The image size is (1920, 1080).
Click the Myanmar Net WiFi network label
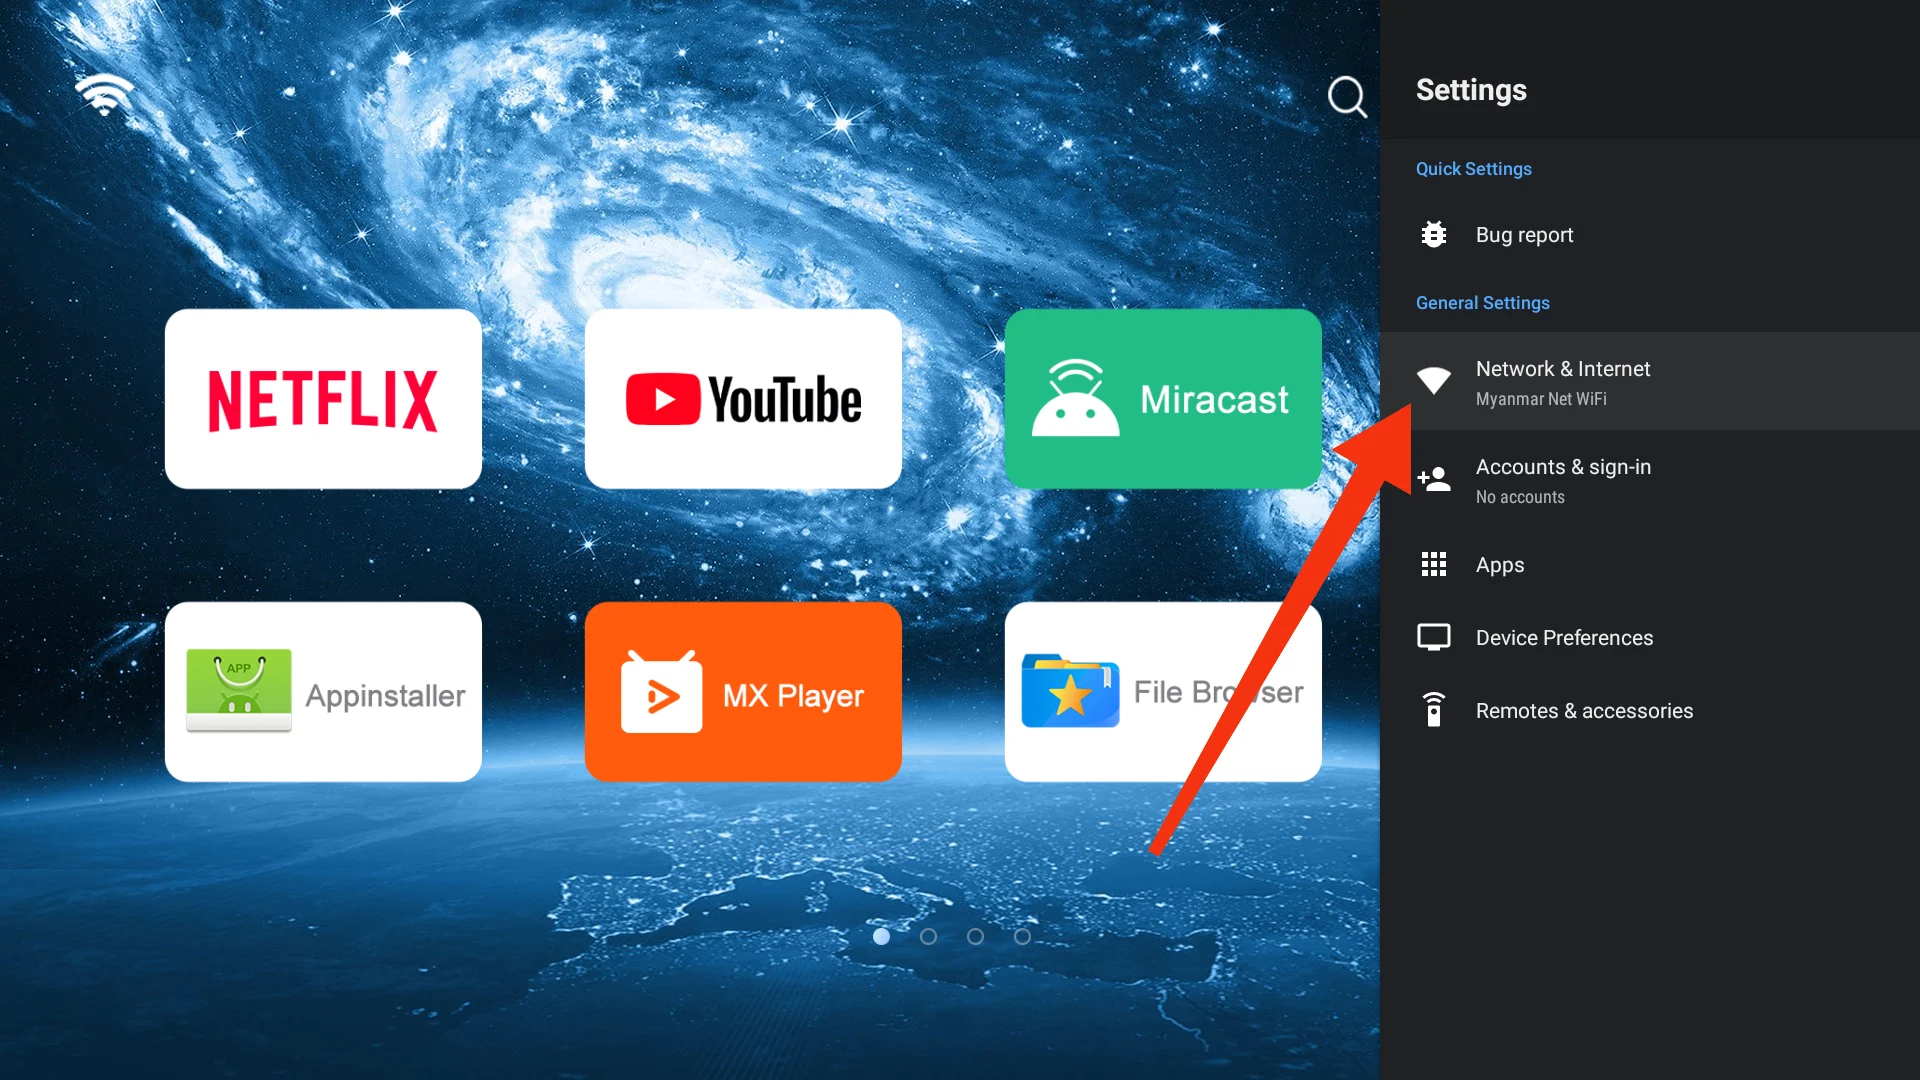[x=1541, y=398]
